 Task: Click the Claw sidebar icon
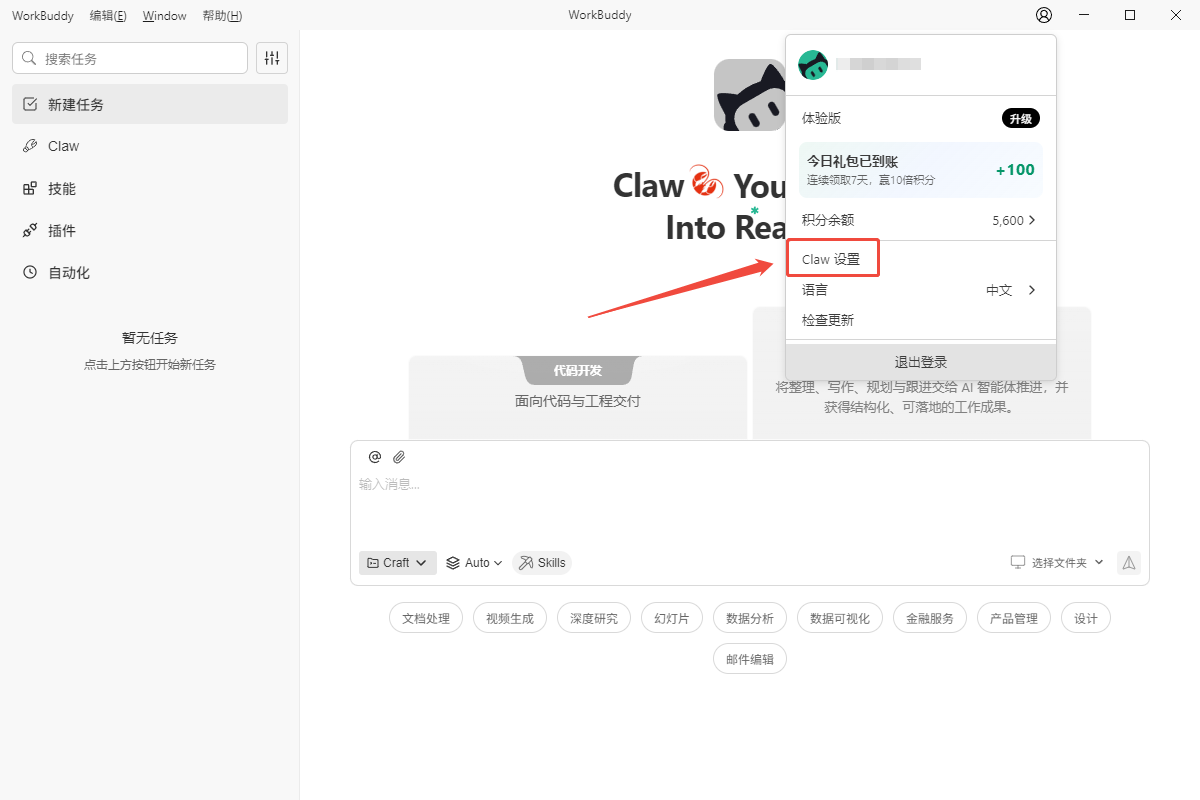(30, 146)
